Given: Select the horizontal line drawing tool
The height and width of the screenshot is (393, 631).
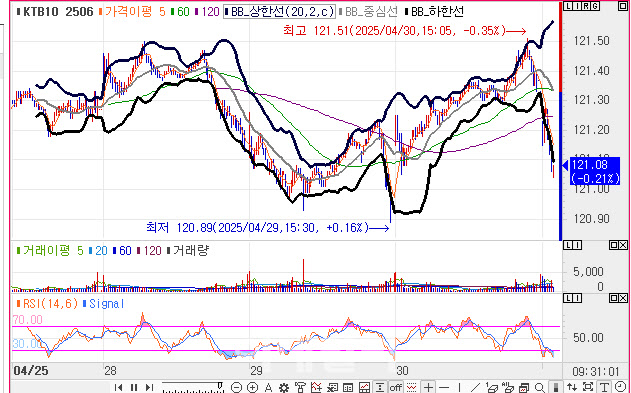Looking at the screenshot, I should (x=443, y=387).
